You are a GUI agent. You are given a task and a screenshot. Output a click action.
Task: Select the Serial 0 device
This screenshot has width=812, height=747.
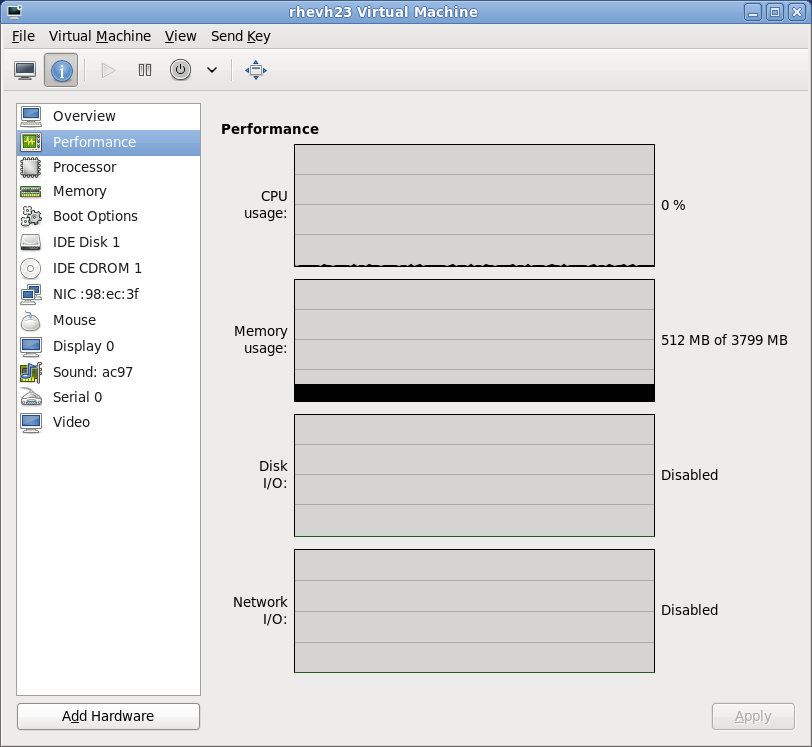point(77,397)
